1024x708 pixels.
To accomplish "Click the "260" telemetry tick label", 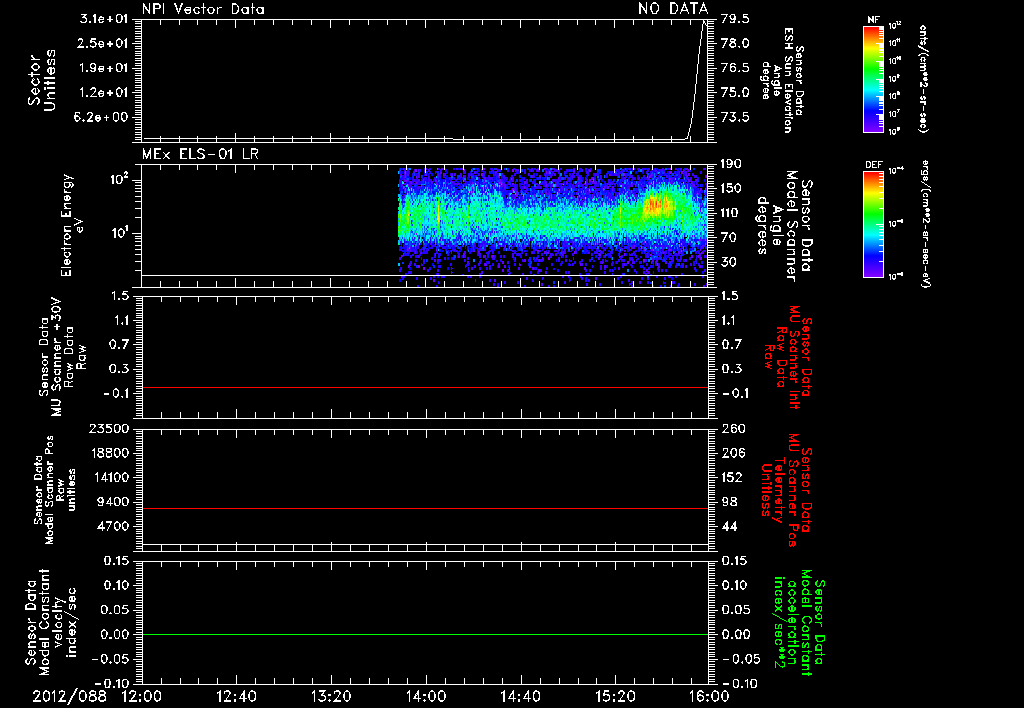I will click(x=733, y=428).
